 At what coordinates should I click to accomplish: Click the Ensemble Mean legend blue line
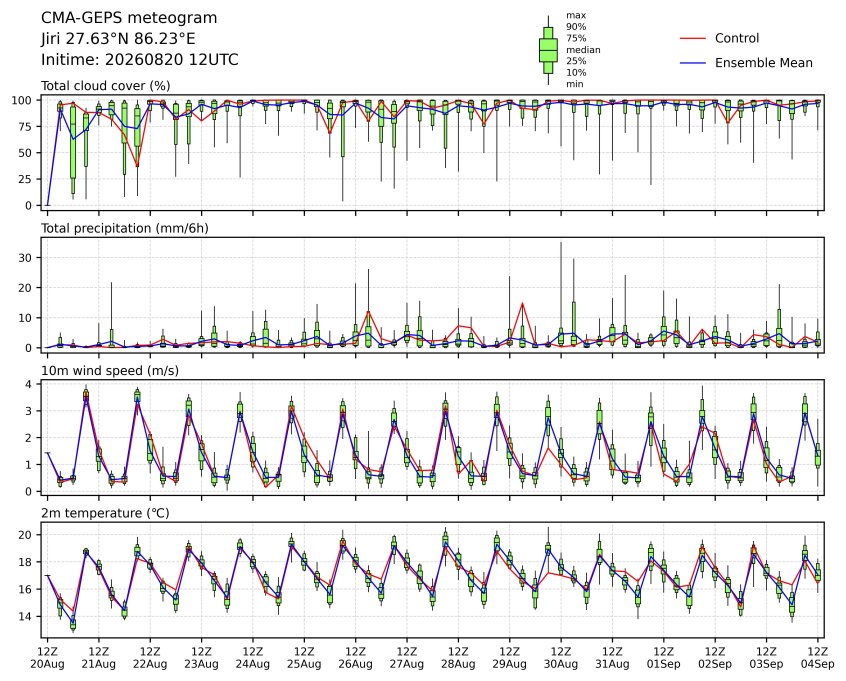pyautogui.click(x=693, y=63)
